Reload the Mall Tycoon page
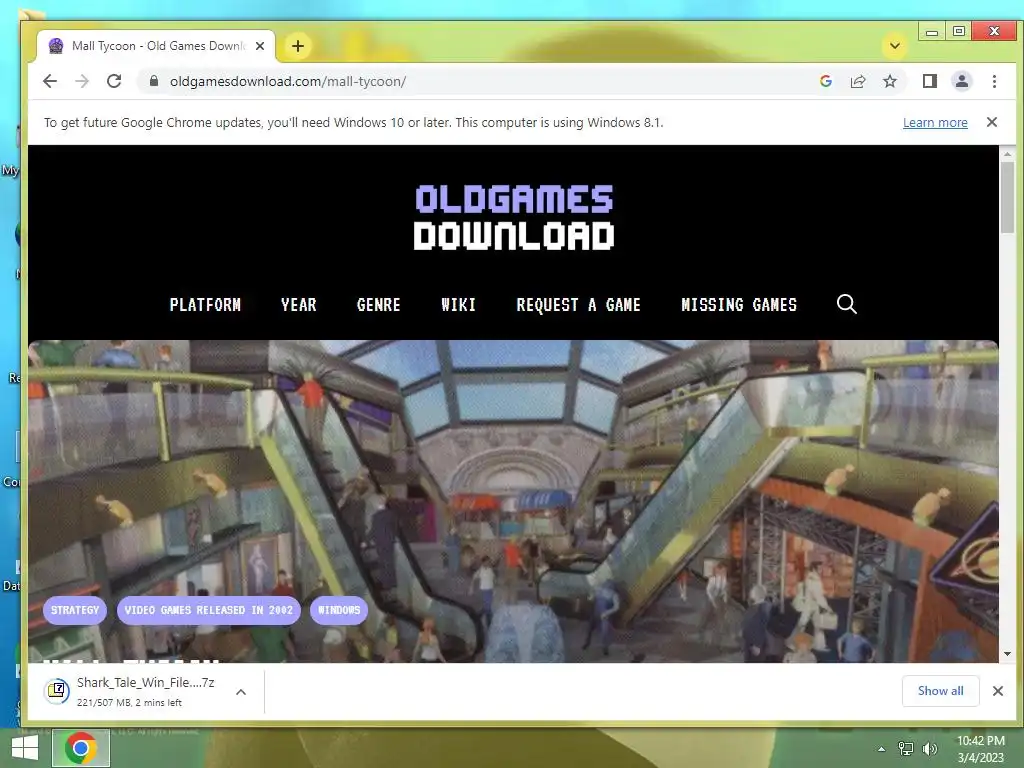The height and width of the screenshot is (768, 1024). click(114, 81)
